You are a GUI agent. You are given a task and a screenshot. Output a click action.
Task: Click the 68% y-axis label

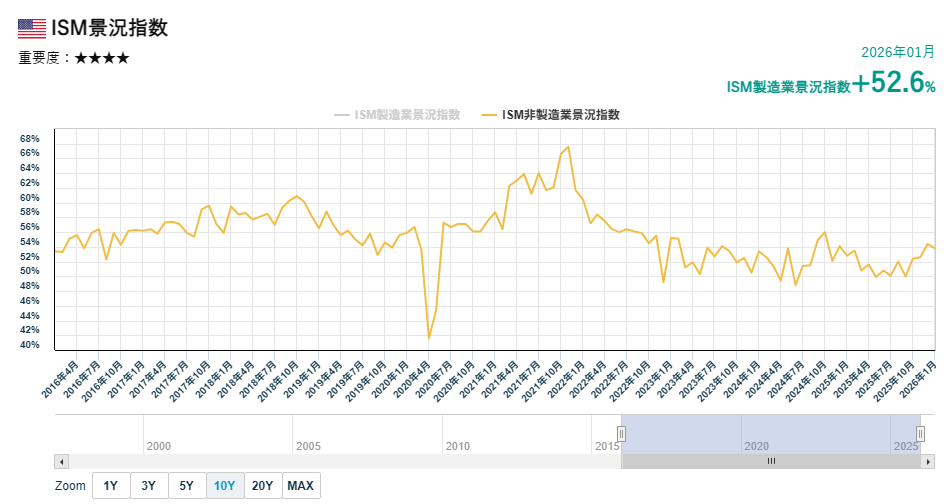click(29, 139)
